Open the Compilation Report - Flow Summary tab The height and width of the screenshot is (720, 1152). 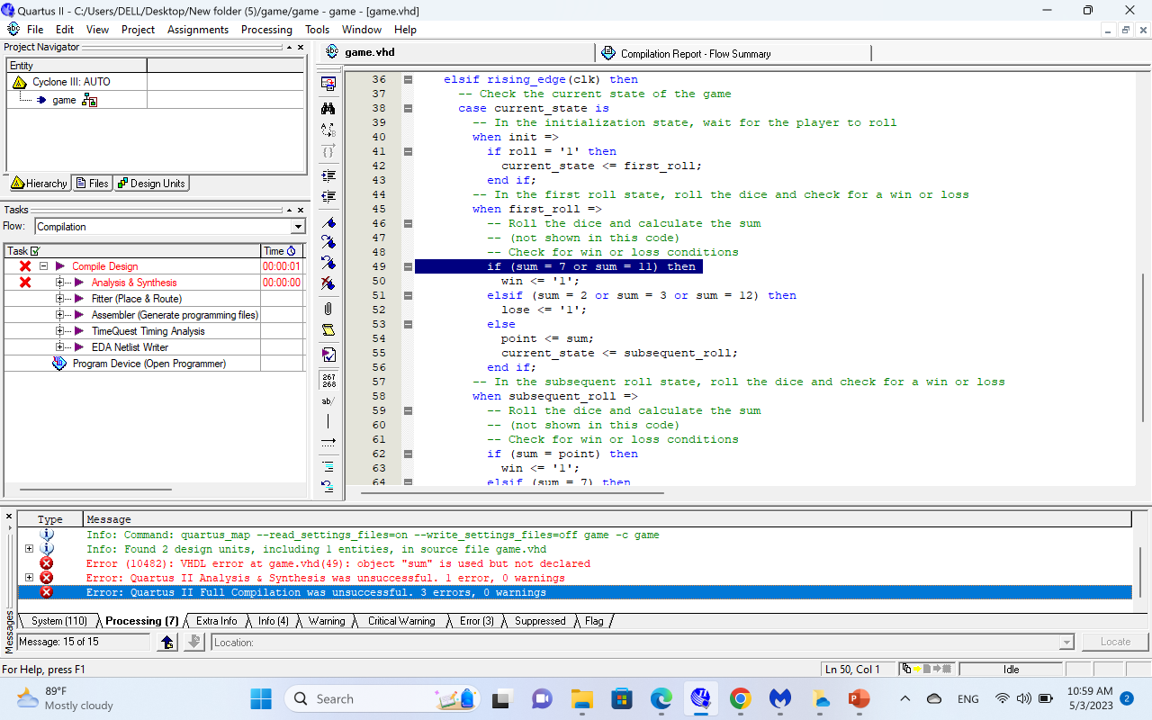pyautogui.click(x=694, y=54)
